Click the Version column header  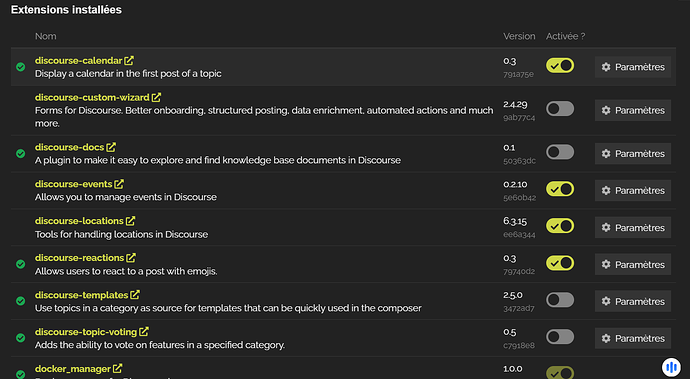pyautogui.click(x=519, y=36)
